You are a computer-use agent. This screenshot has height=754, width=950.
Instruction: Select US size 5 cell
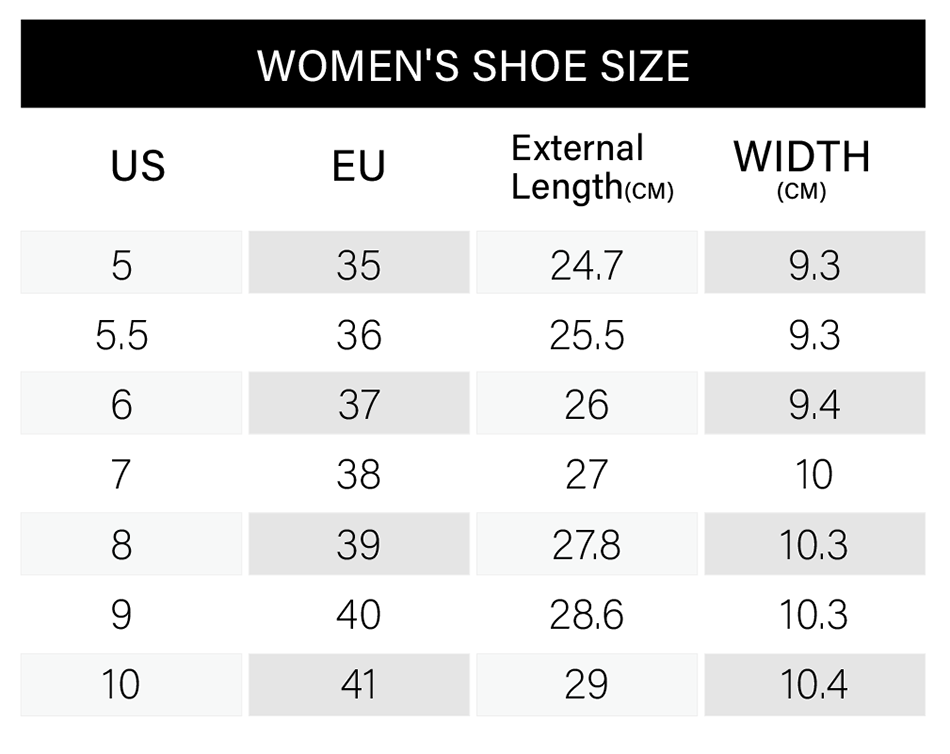click(x=131, y=262)
